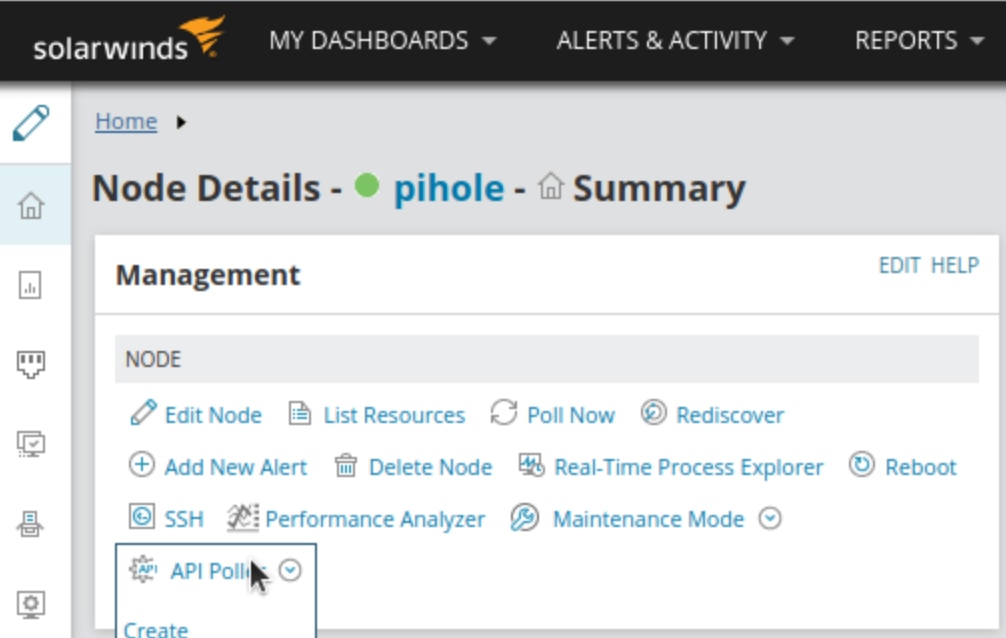
Task: Open the monitor gear icon in sidebar
Action: 31,604
